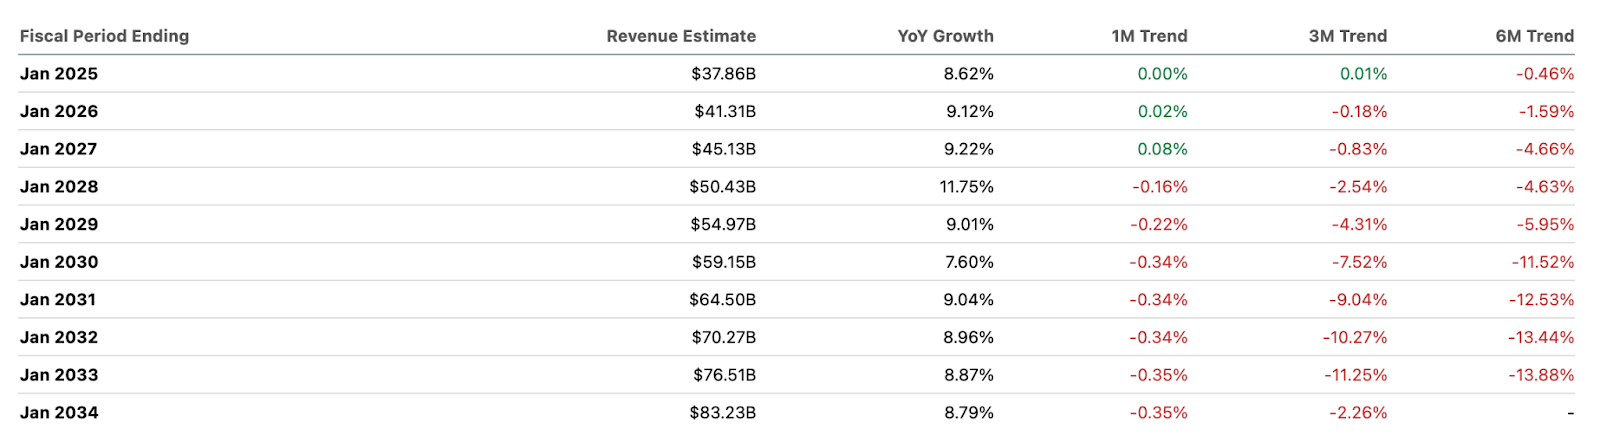
Task: Click the 3M Trend column header
Action: (1347, 36)
